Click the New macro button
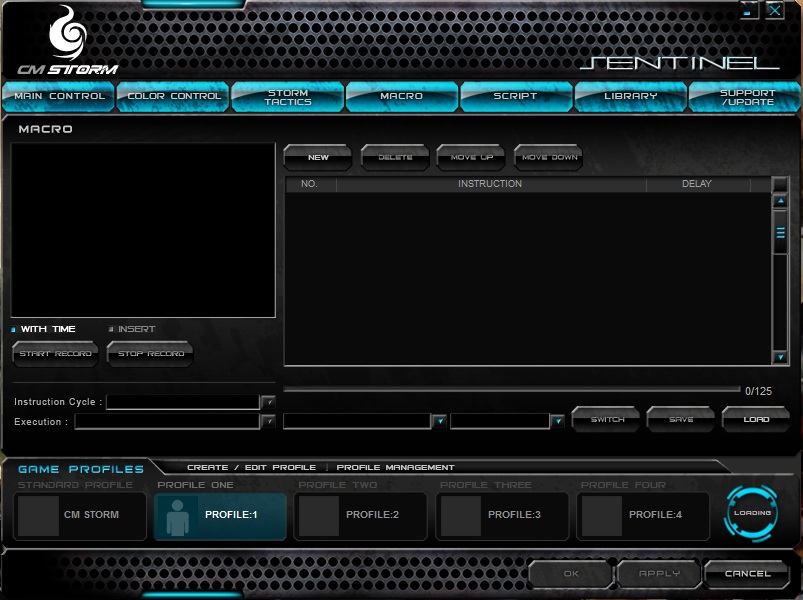This screenshot has width=803, height=600. [x=318, y=157]
